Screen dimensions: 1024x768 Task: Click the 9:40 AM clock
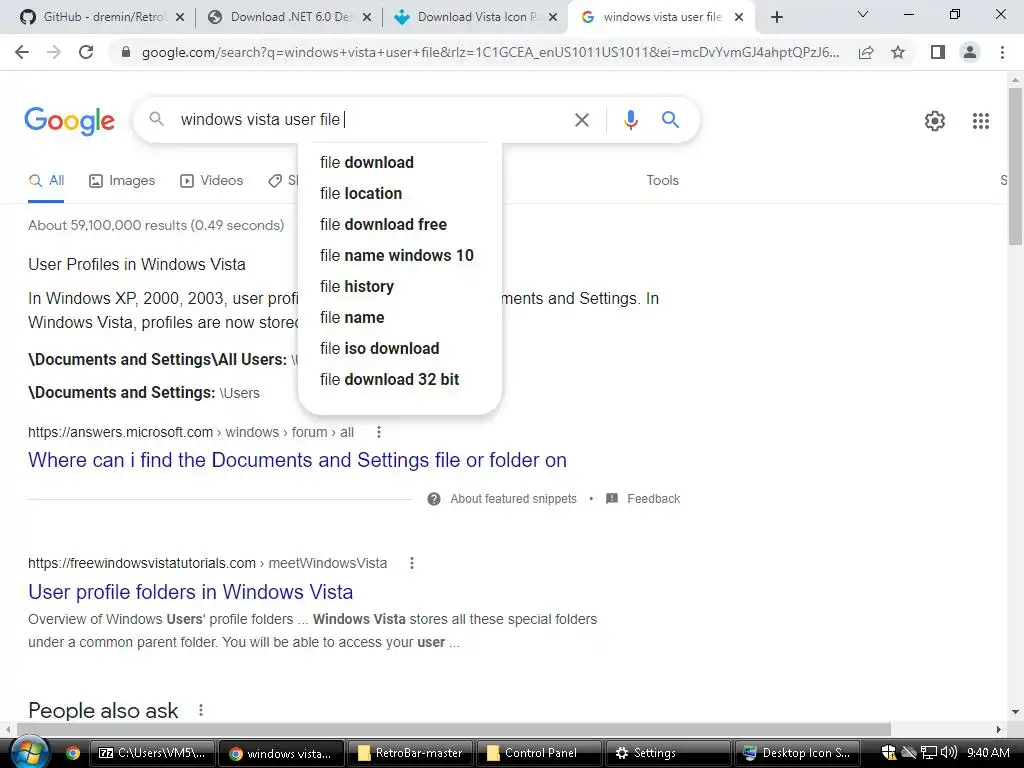987,753
